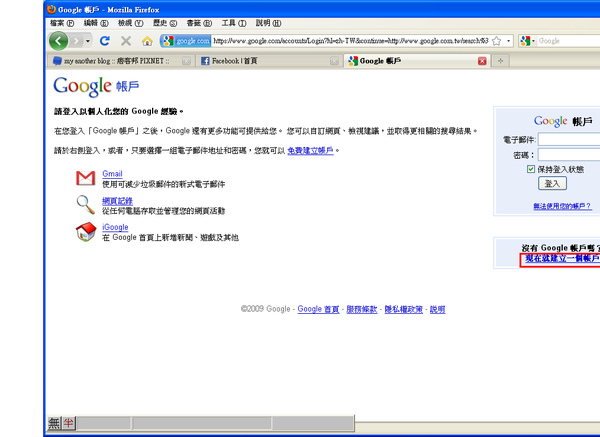Viewport: 600px width, 437px height.
Task: Open the Gmail link
Action: [x=112, y=174]
